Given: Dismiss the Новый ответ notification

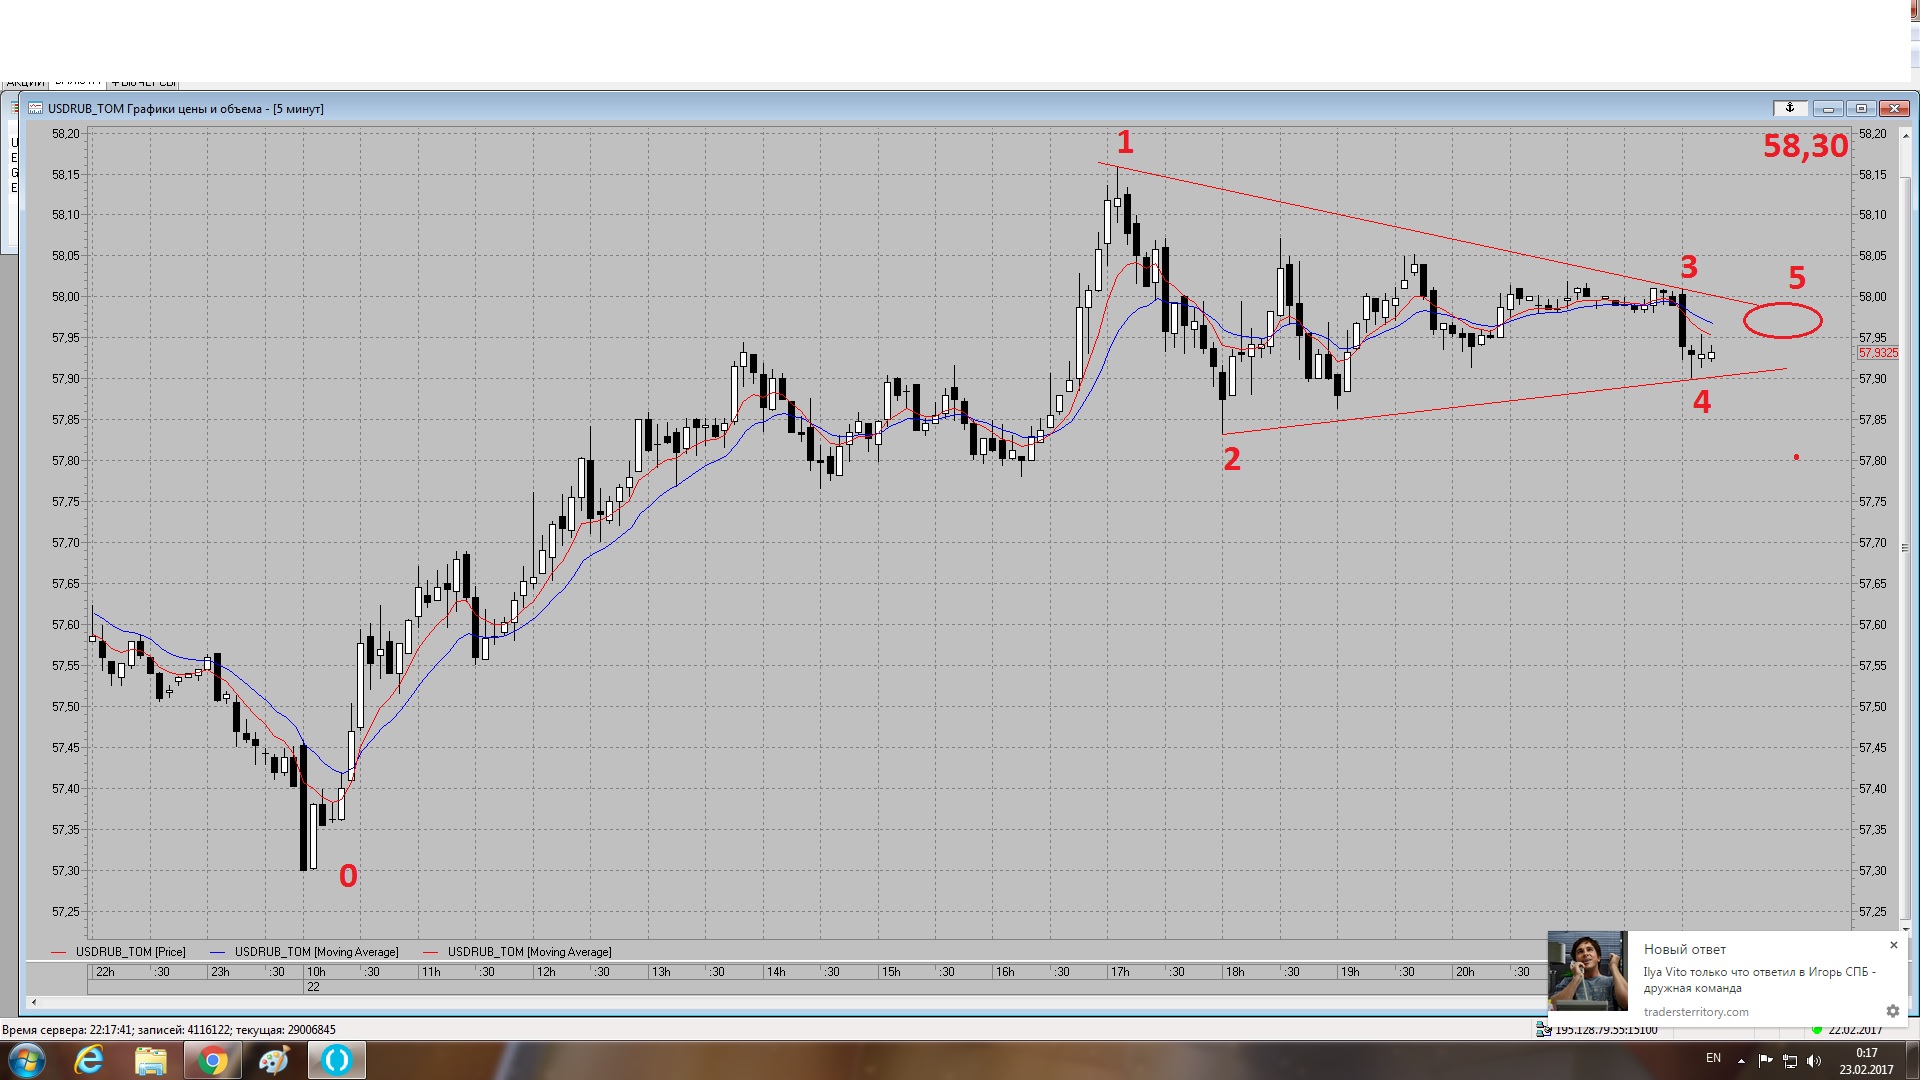Looking at the screenshot, I should tap(1893, 945).
